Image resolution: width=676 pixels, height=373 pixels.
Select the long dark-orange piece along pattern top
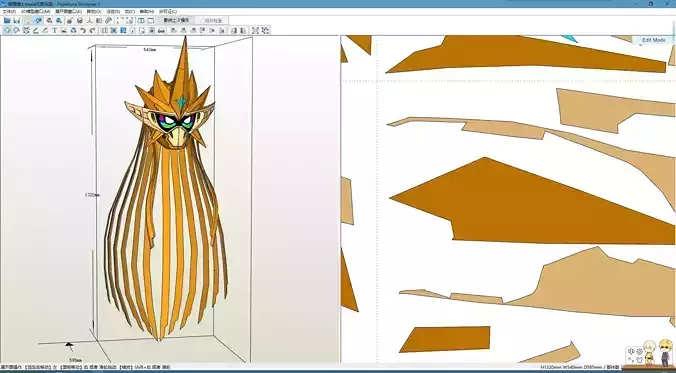[x=526, y=54]
